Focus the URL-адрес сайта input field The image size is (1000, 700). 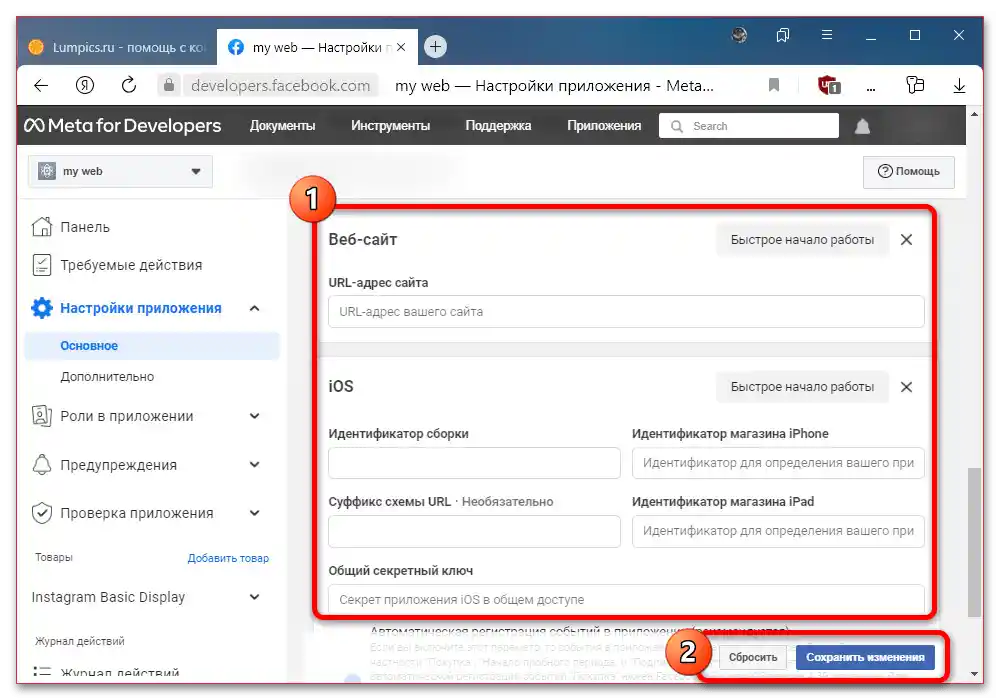tap(626, 312)
